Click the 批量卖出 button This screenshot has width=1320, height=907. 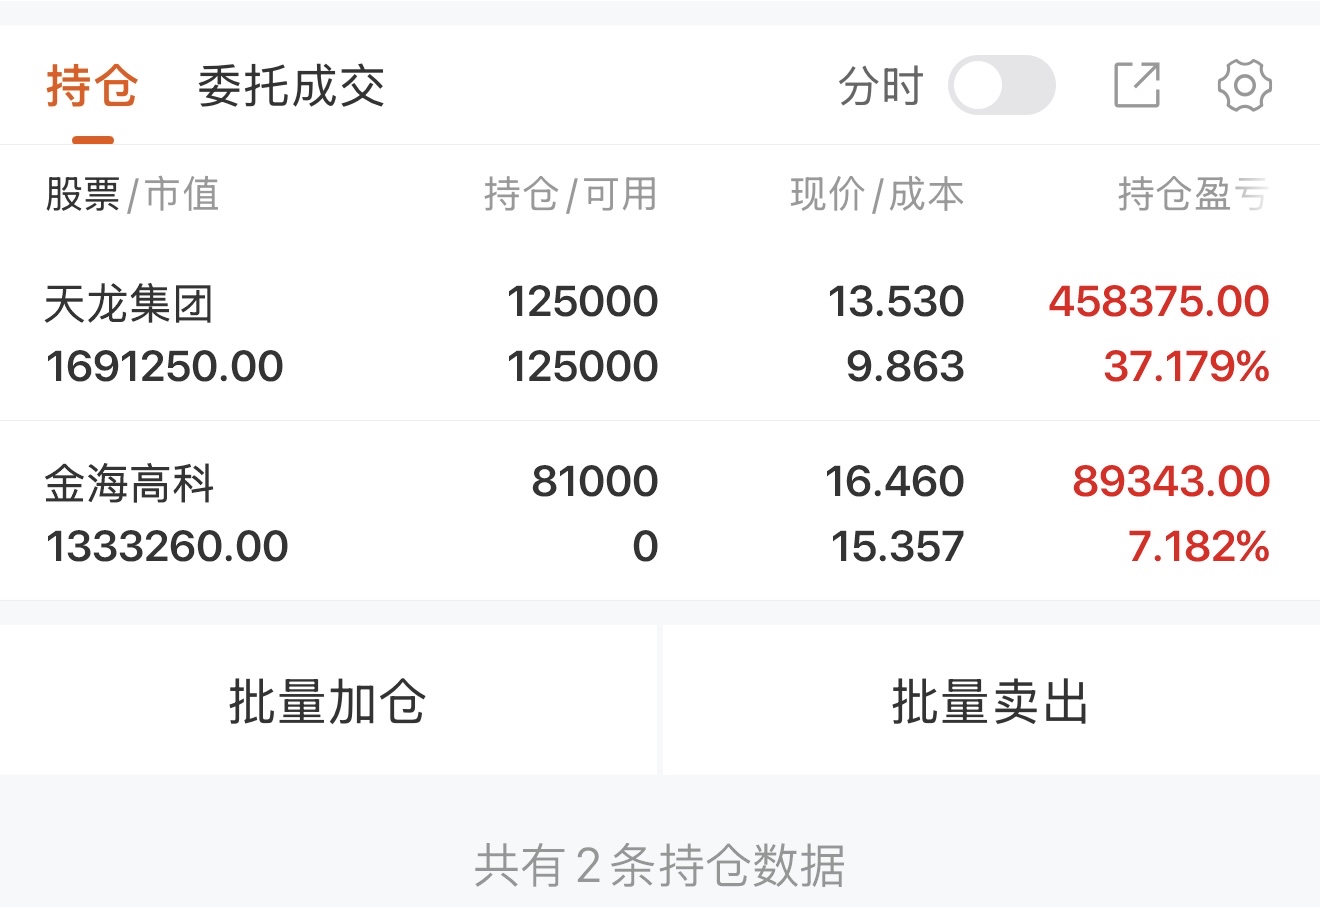pos(990,701)
